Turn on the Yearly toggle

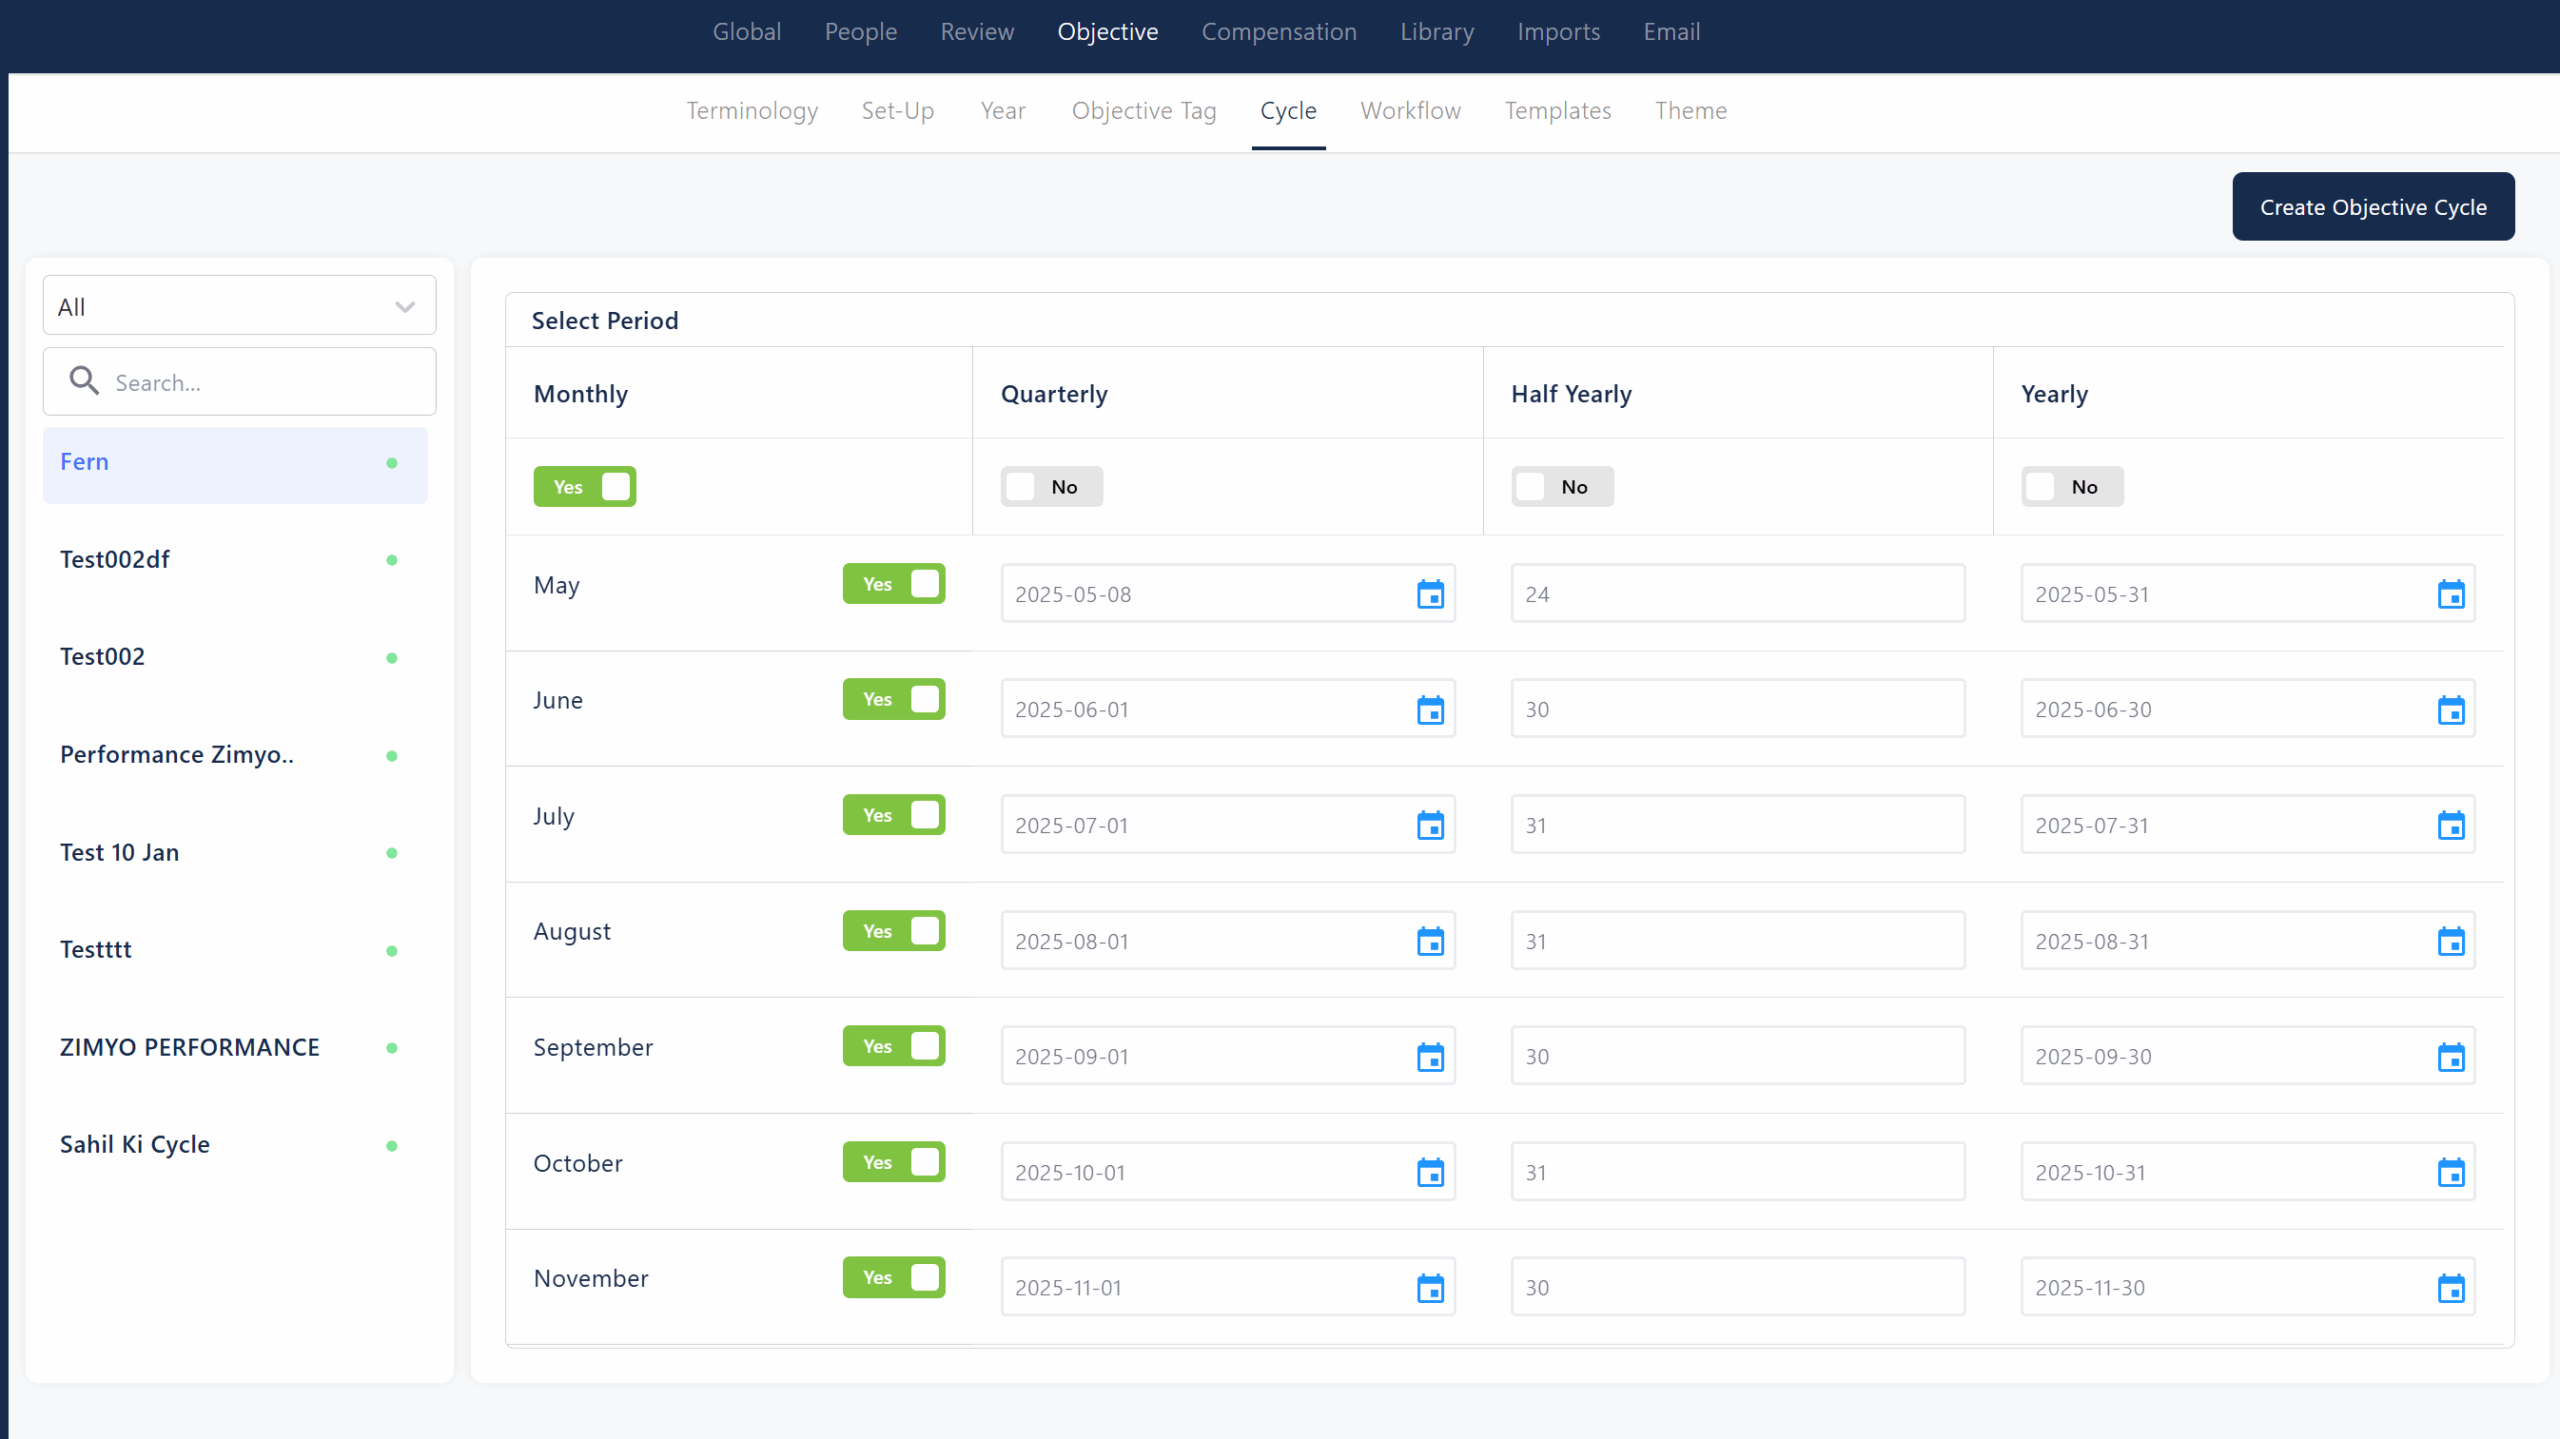pyautogui.click(x=2071, y=487)
